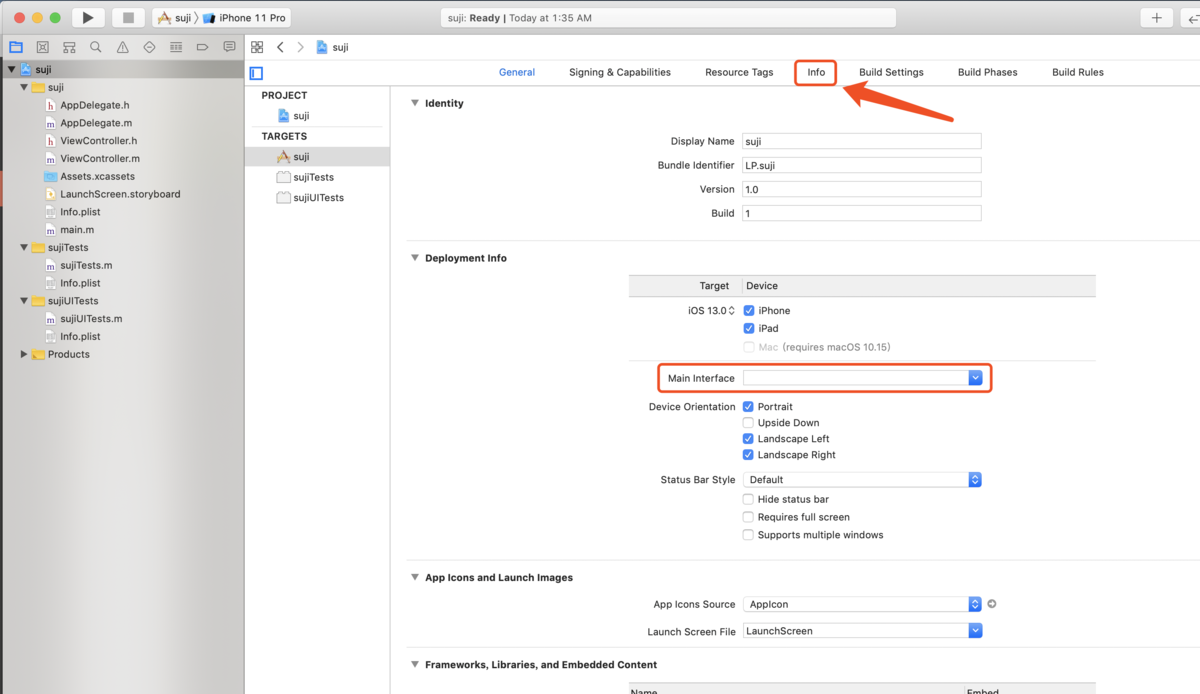1200x694 pixels.
Task: Uncheck the iPad device checkbox
Action: pyautogui.click(x=749, y=329)
